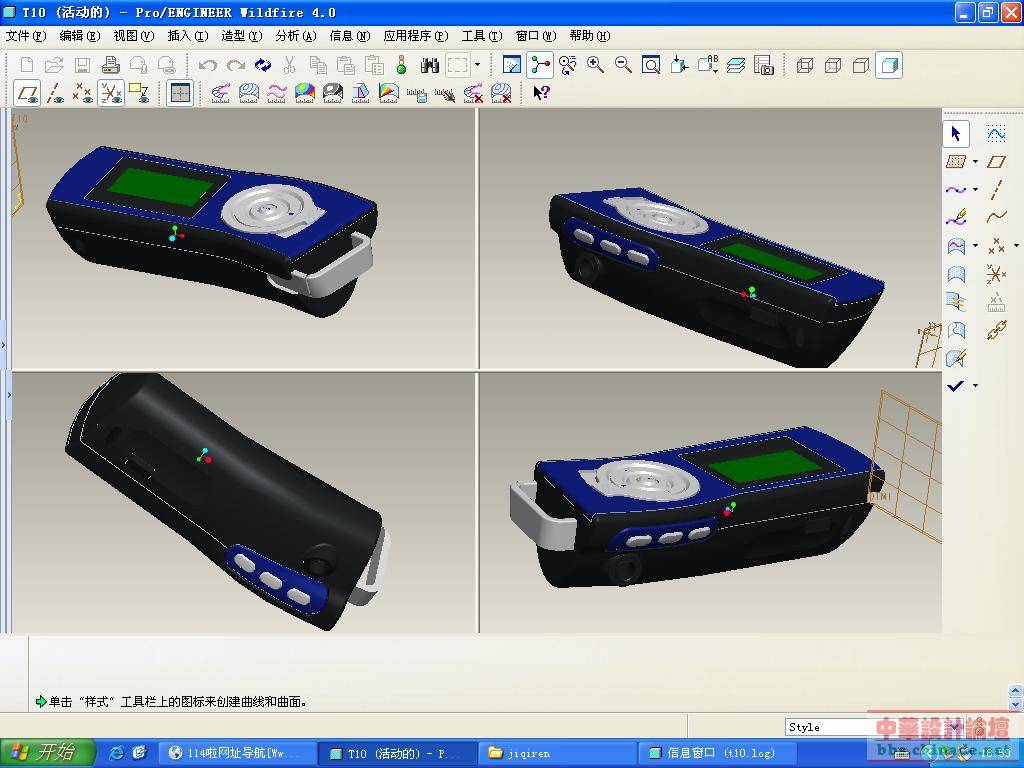Switch to wireframe display mode
This screenshot has height=768, width=1024.
[x=805, y=65]
